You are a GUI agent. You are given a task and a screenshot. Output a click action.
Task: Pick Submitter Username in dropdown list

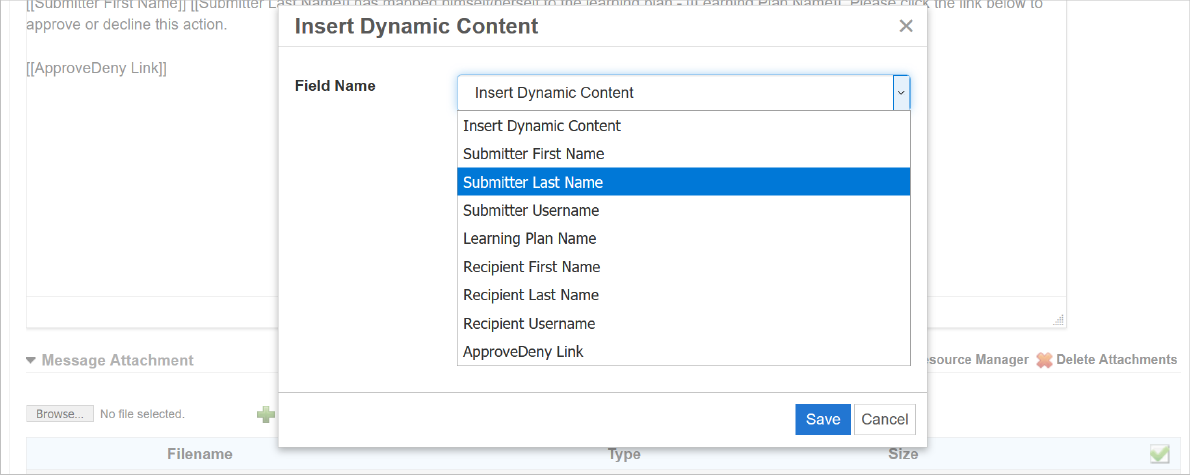tap(531, 210)
